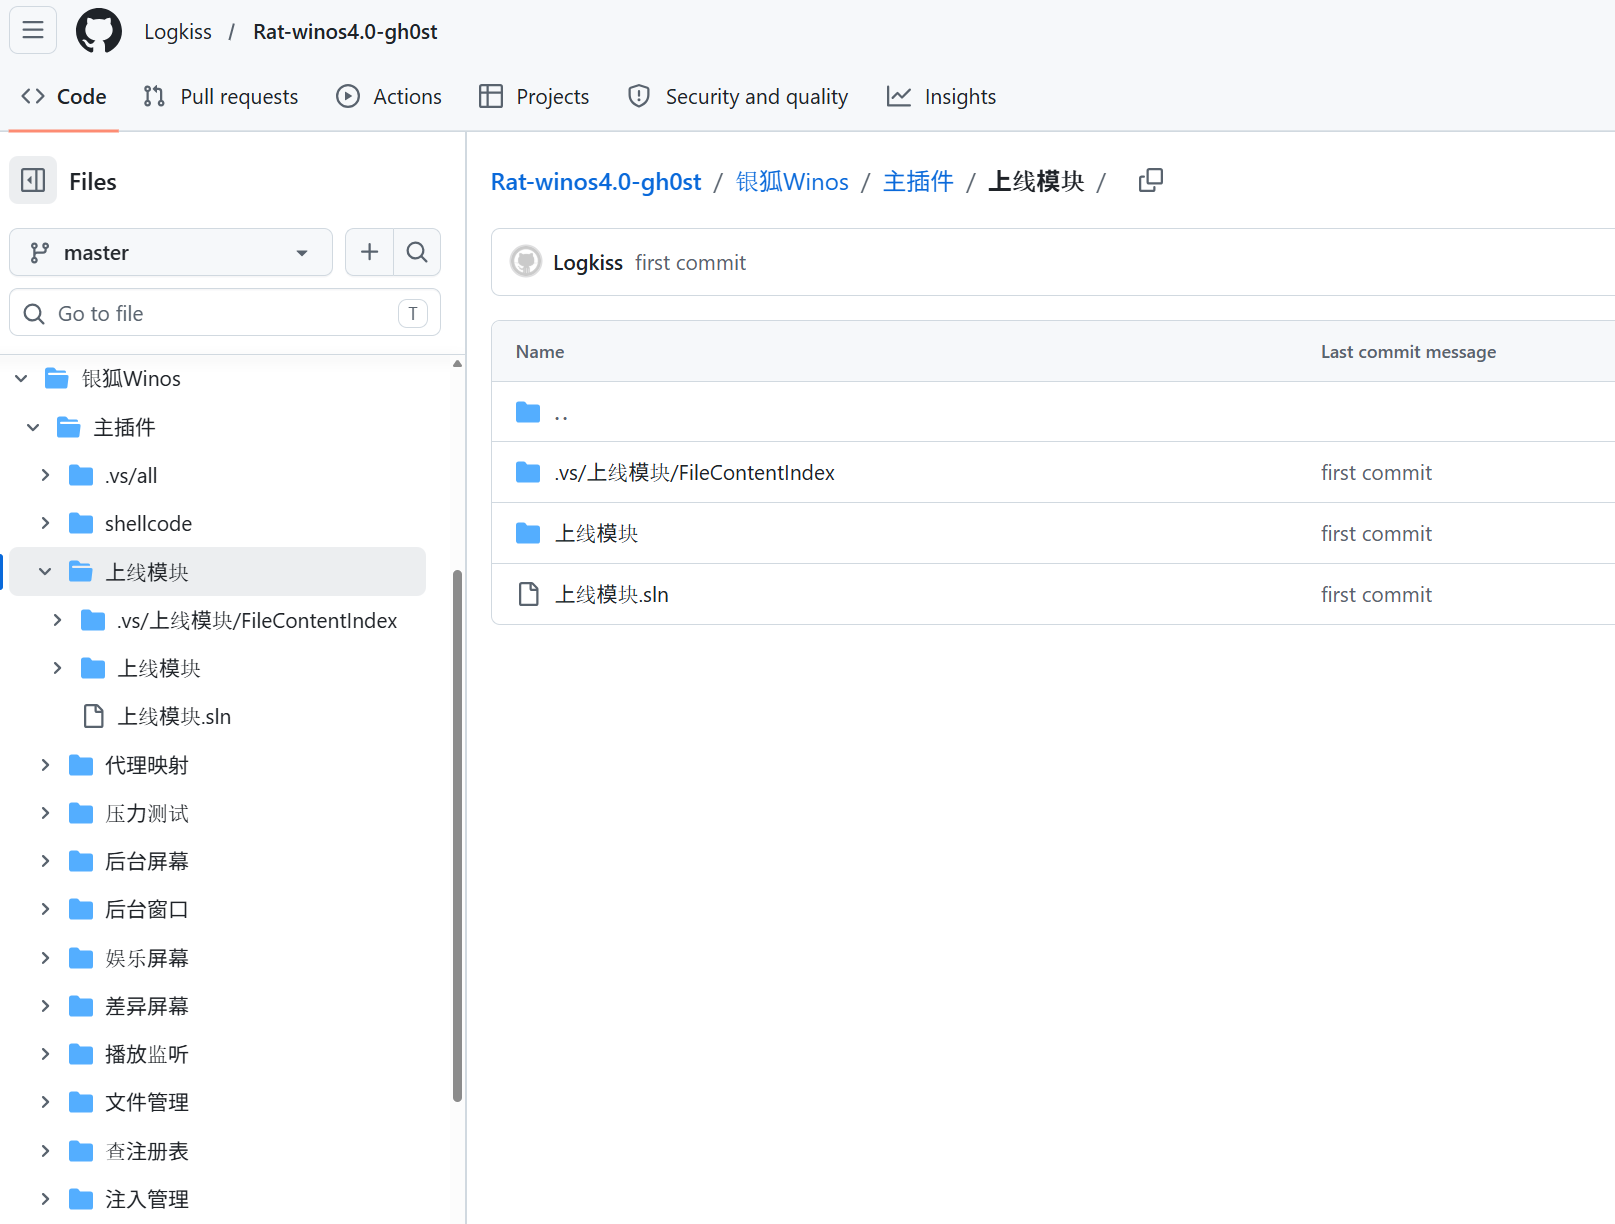Collapse the 上线模块 tree folder
This screenshot has height=1224, width=1615.
(x=45, y=571)
